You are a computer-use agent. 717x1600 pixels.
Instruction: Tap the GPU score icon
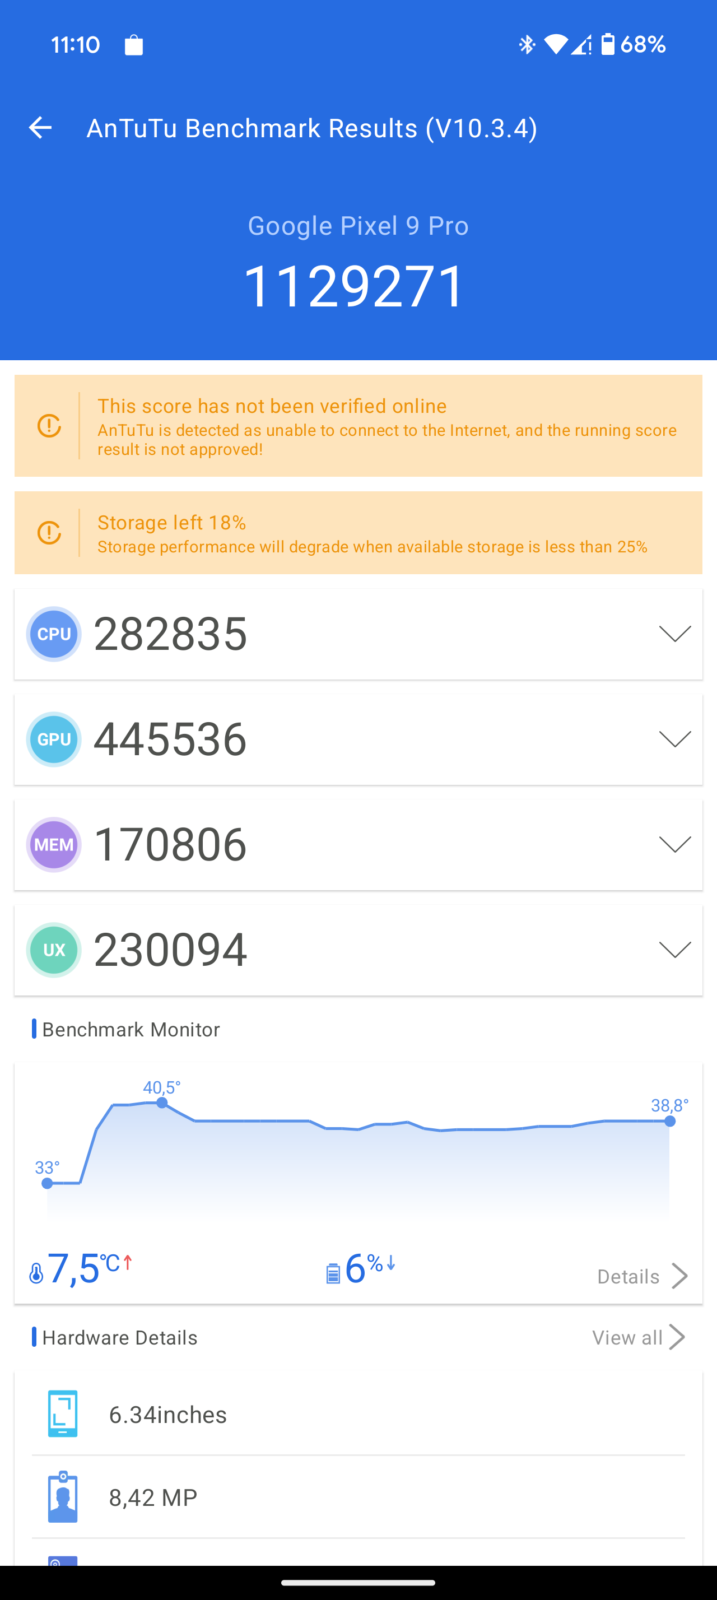54,739
